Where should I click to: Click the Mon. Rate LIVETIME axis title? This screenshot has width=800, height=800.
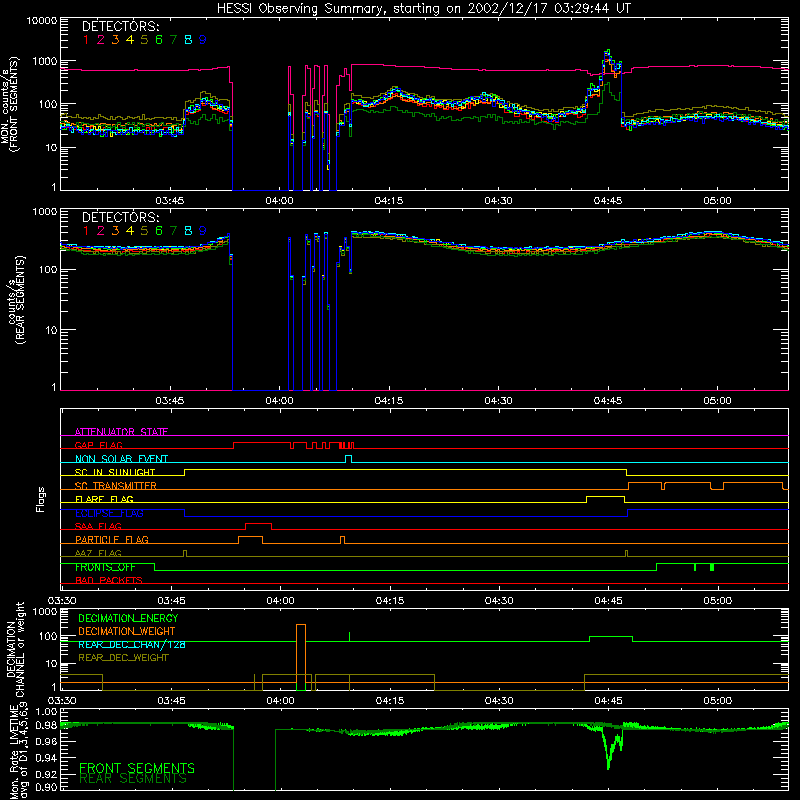pyautogui.click(x=18, y=753)
